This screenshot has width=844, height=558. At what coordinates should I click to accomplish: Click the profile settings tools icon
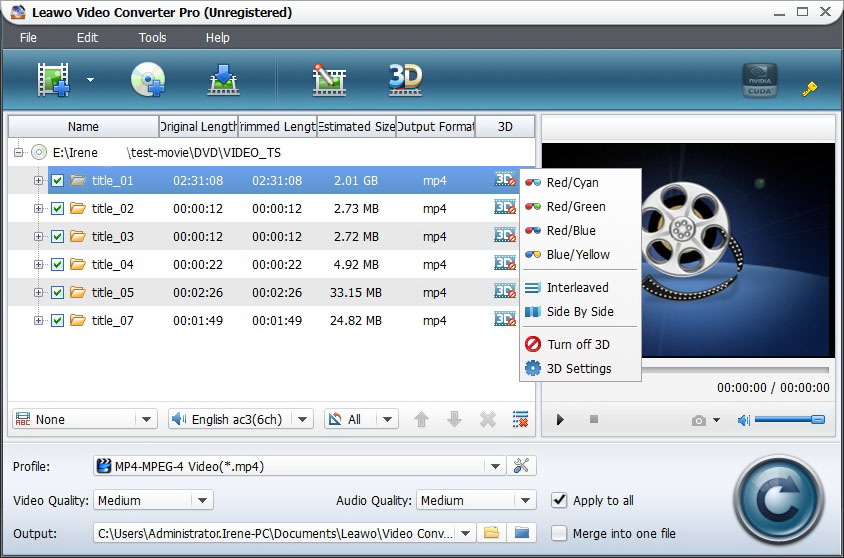click(x=521, y=465)
